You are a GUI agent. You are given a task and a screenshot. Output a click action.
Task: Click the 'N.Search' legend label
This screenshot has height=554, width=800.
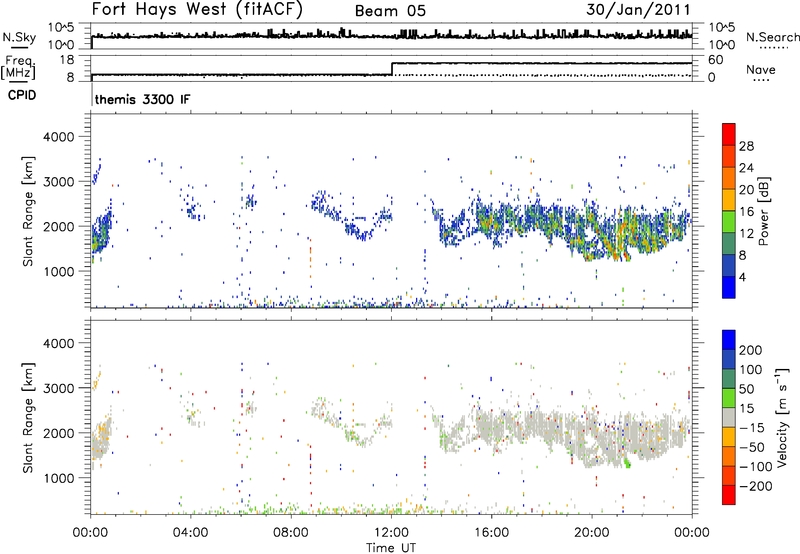pyautogui.click(x=772, y=37)
